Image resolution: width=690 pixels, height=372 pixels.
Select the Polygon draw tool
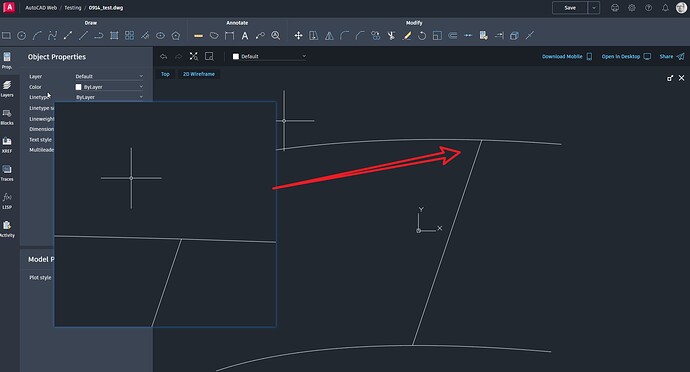tap(176, 36)
